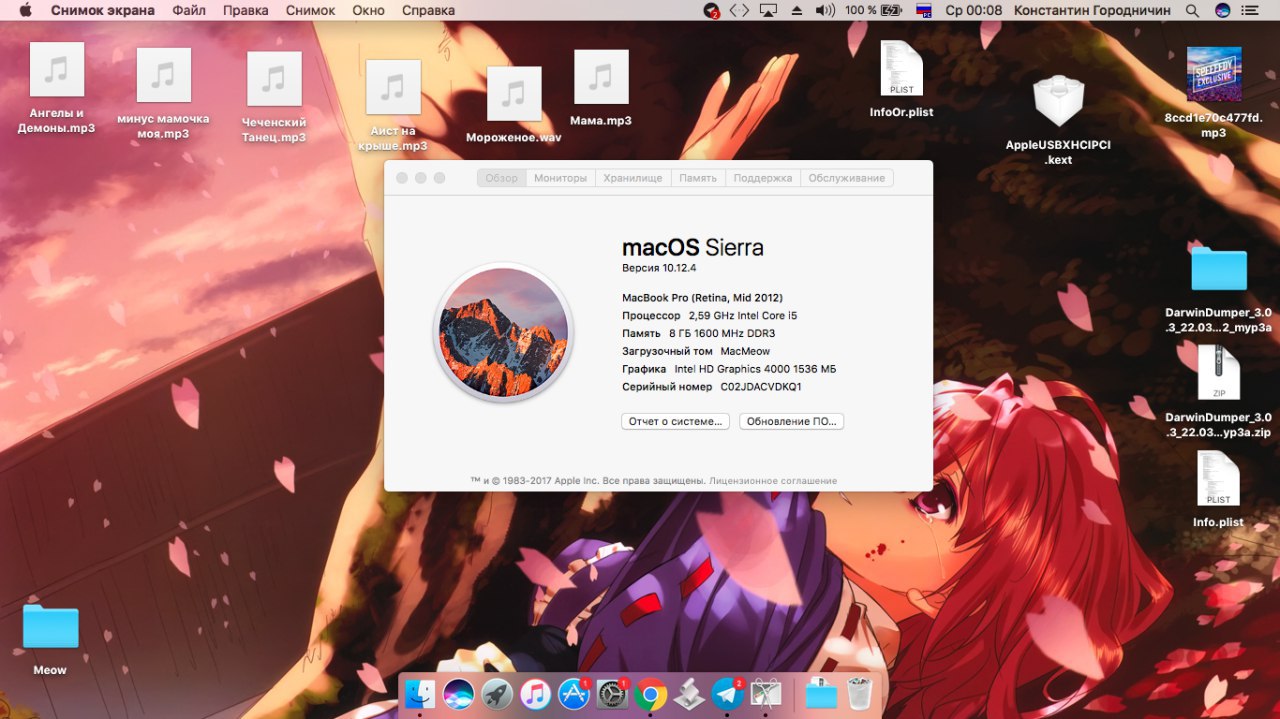Viewport: 1280px width, 719px height.
Task: Select Мороженое.wav audio file
Action: (514, 105)
